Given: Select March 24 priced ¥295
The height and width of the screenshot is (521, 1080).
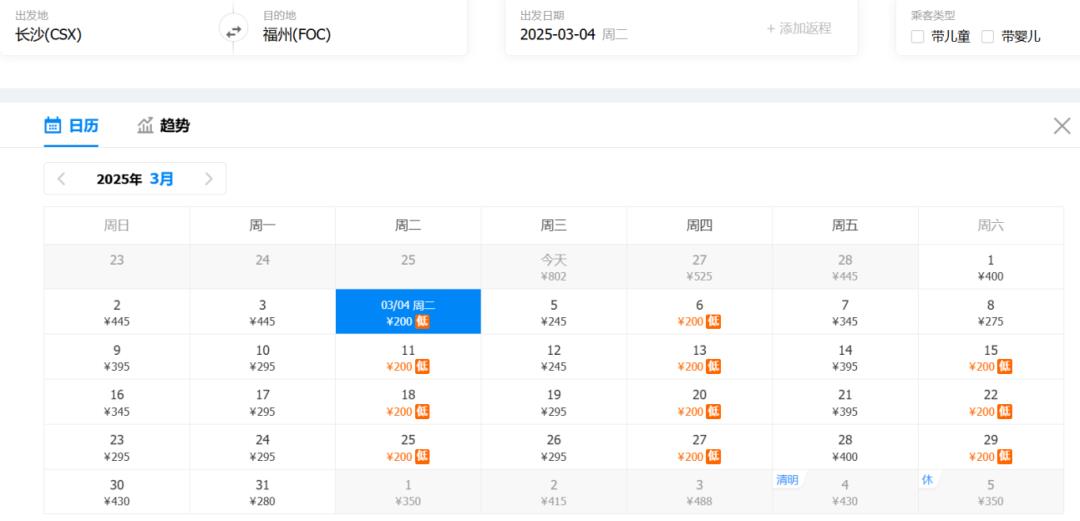Looking at the screenshot, I should click(262, 447).
